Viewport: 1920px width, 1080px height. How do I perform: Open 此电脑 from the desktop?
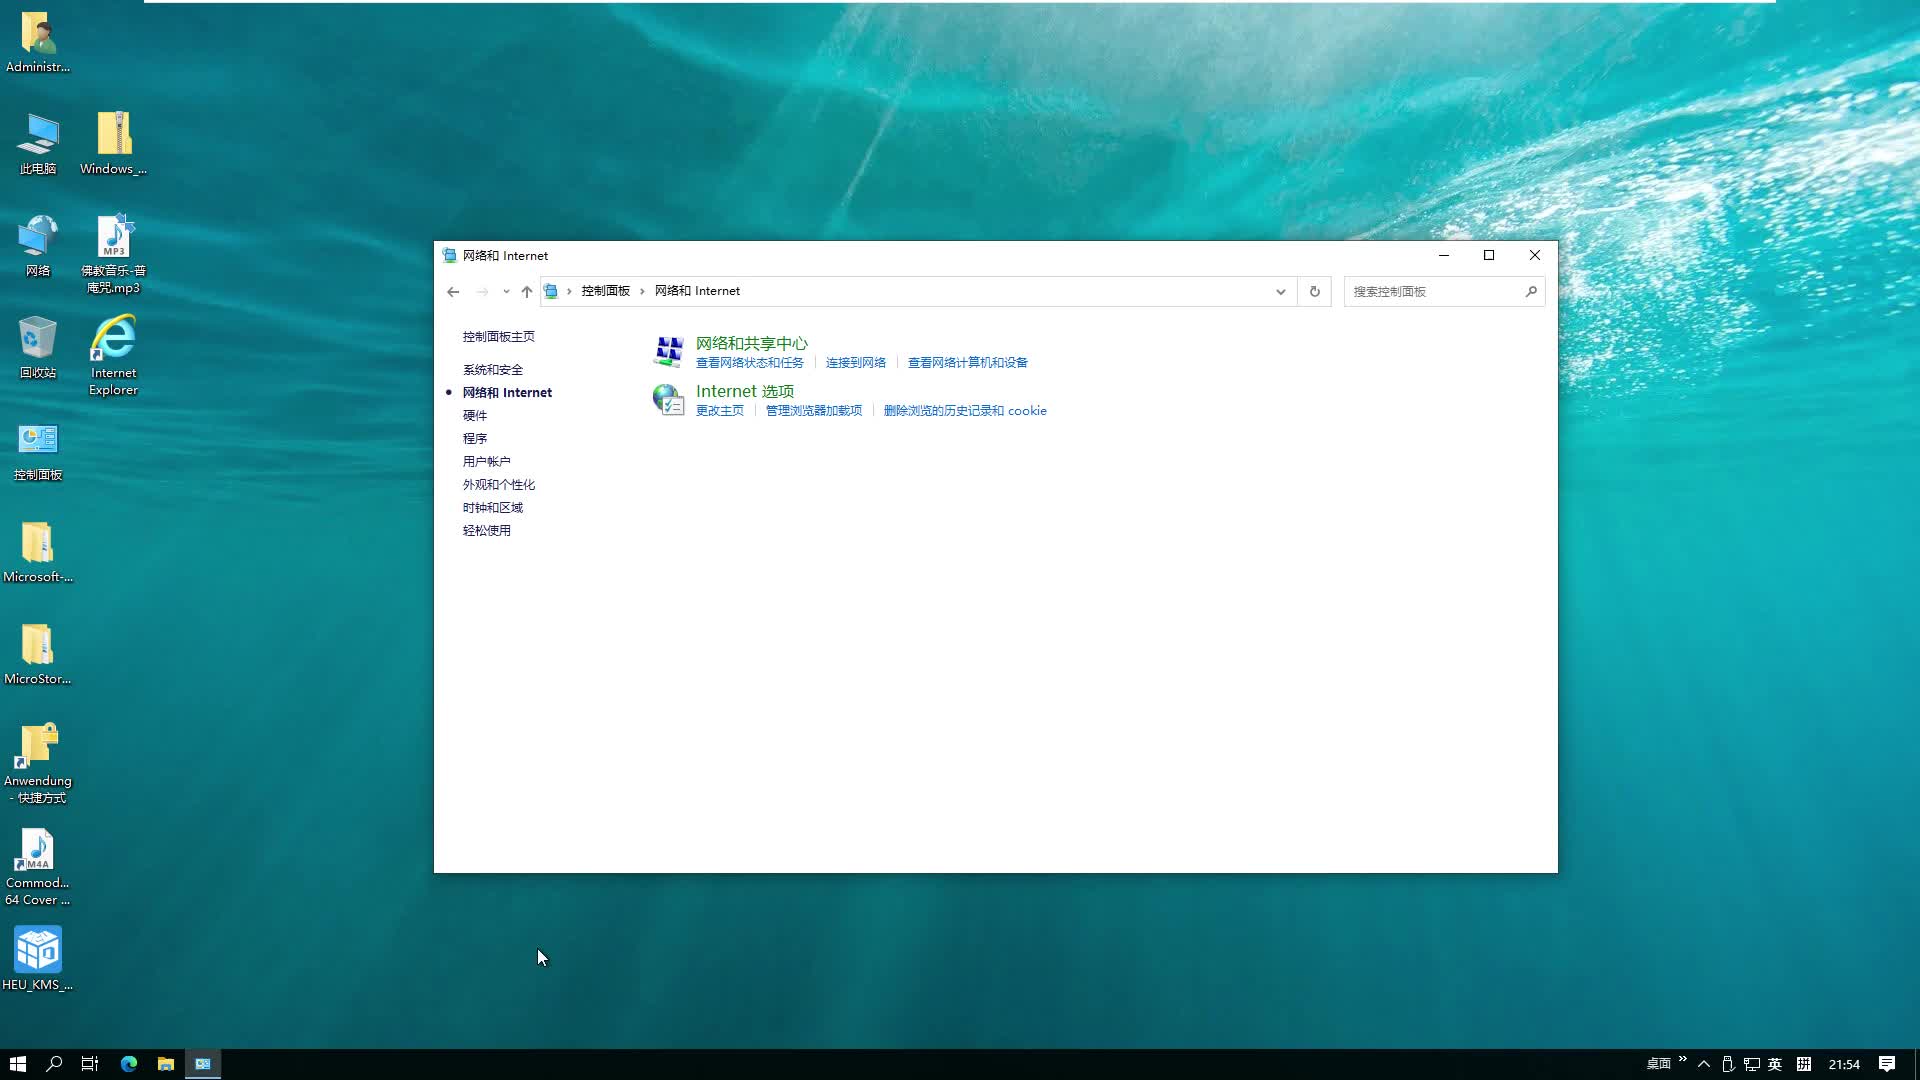pos(37,140)
